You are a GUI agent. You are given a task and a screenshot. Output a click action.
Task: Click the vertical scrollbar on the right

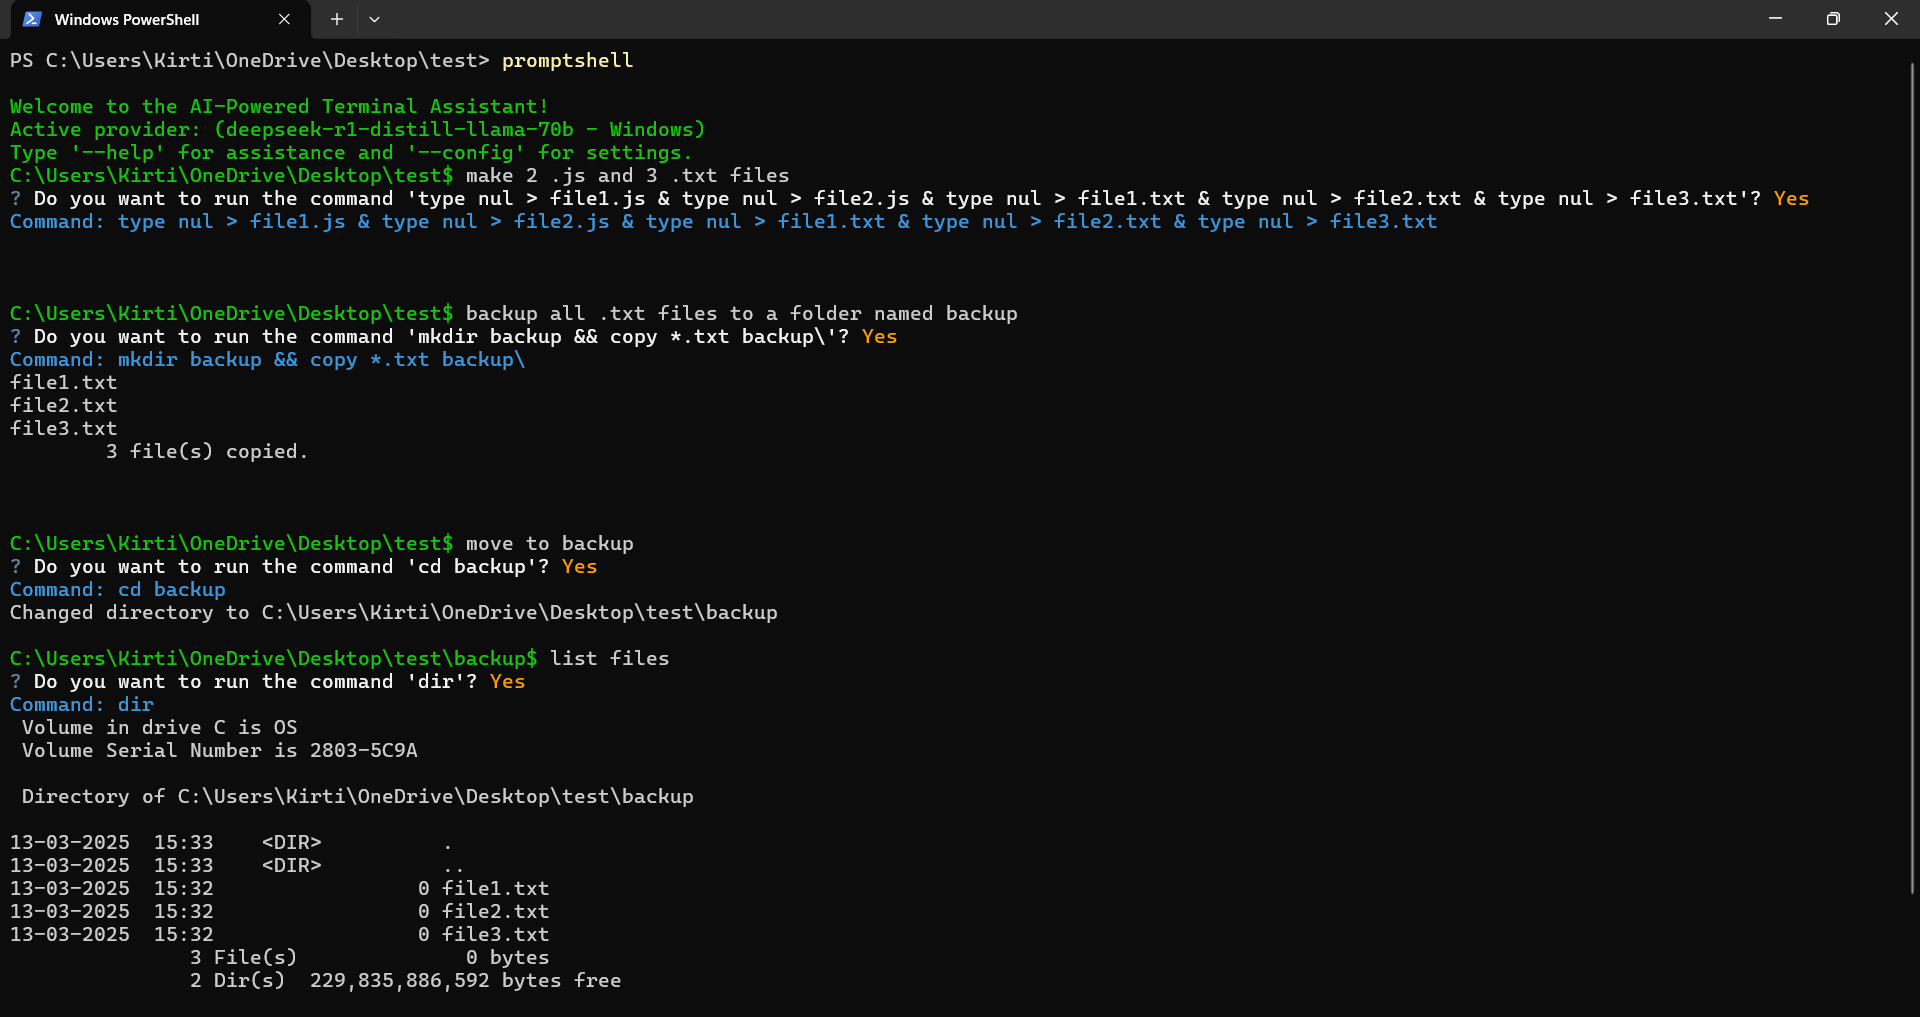1912,480
